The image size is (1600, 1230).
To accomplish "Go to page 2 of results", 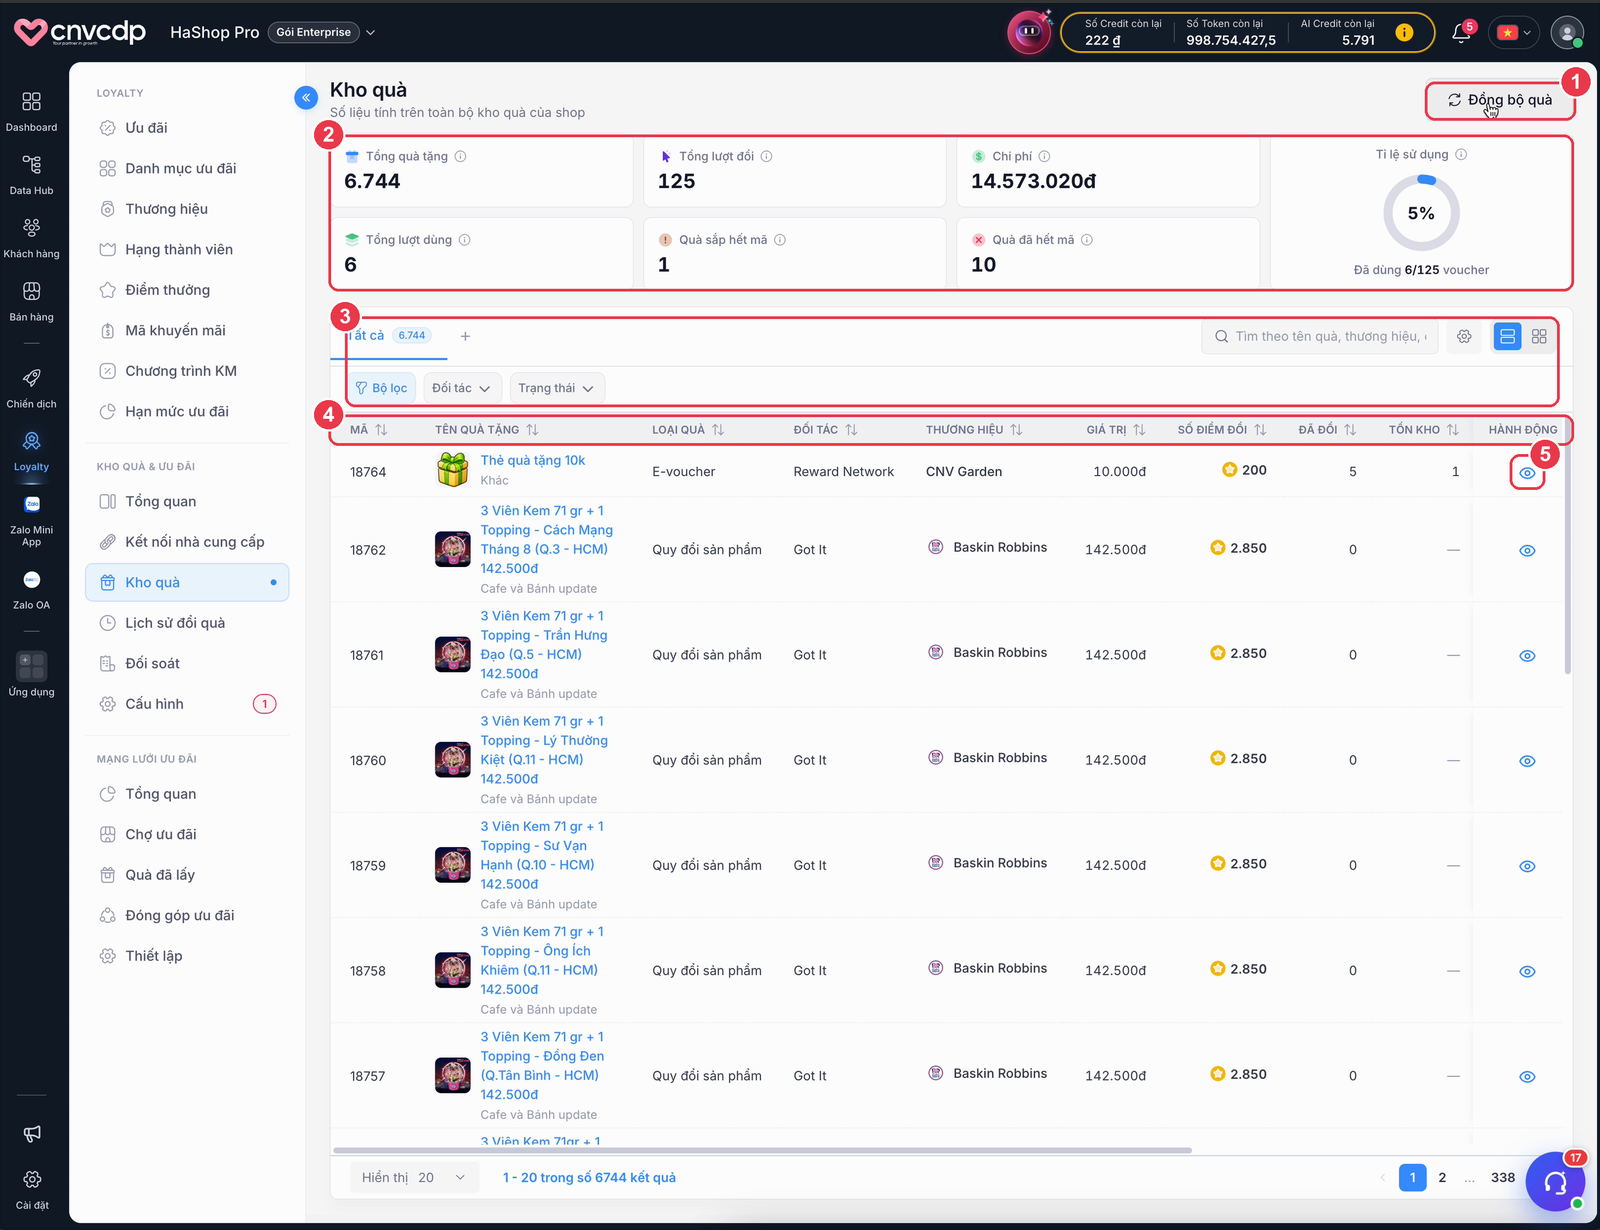I will 1442,1178.
